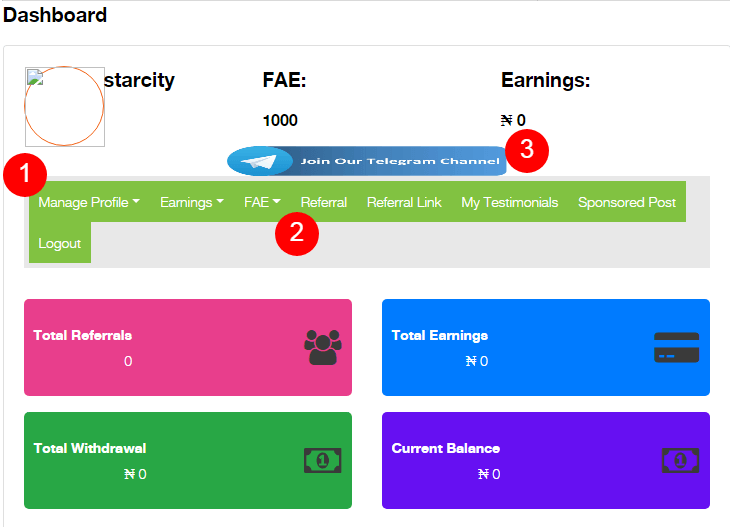Go to the Referral menu item
Screen dimensions: 730x527
pos(324,202)
